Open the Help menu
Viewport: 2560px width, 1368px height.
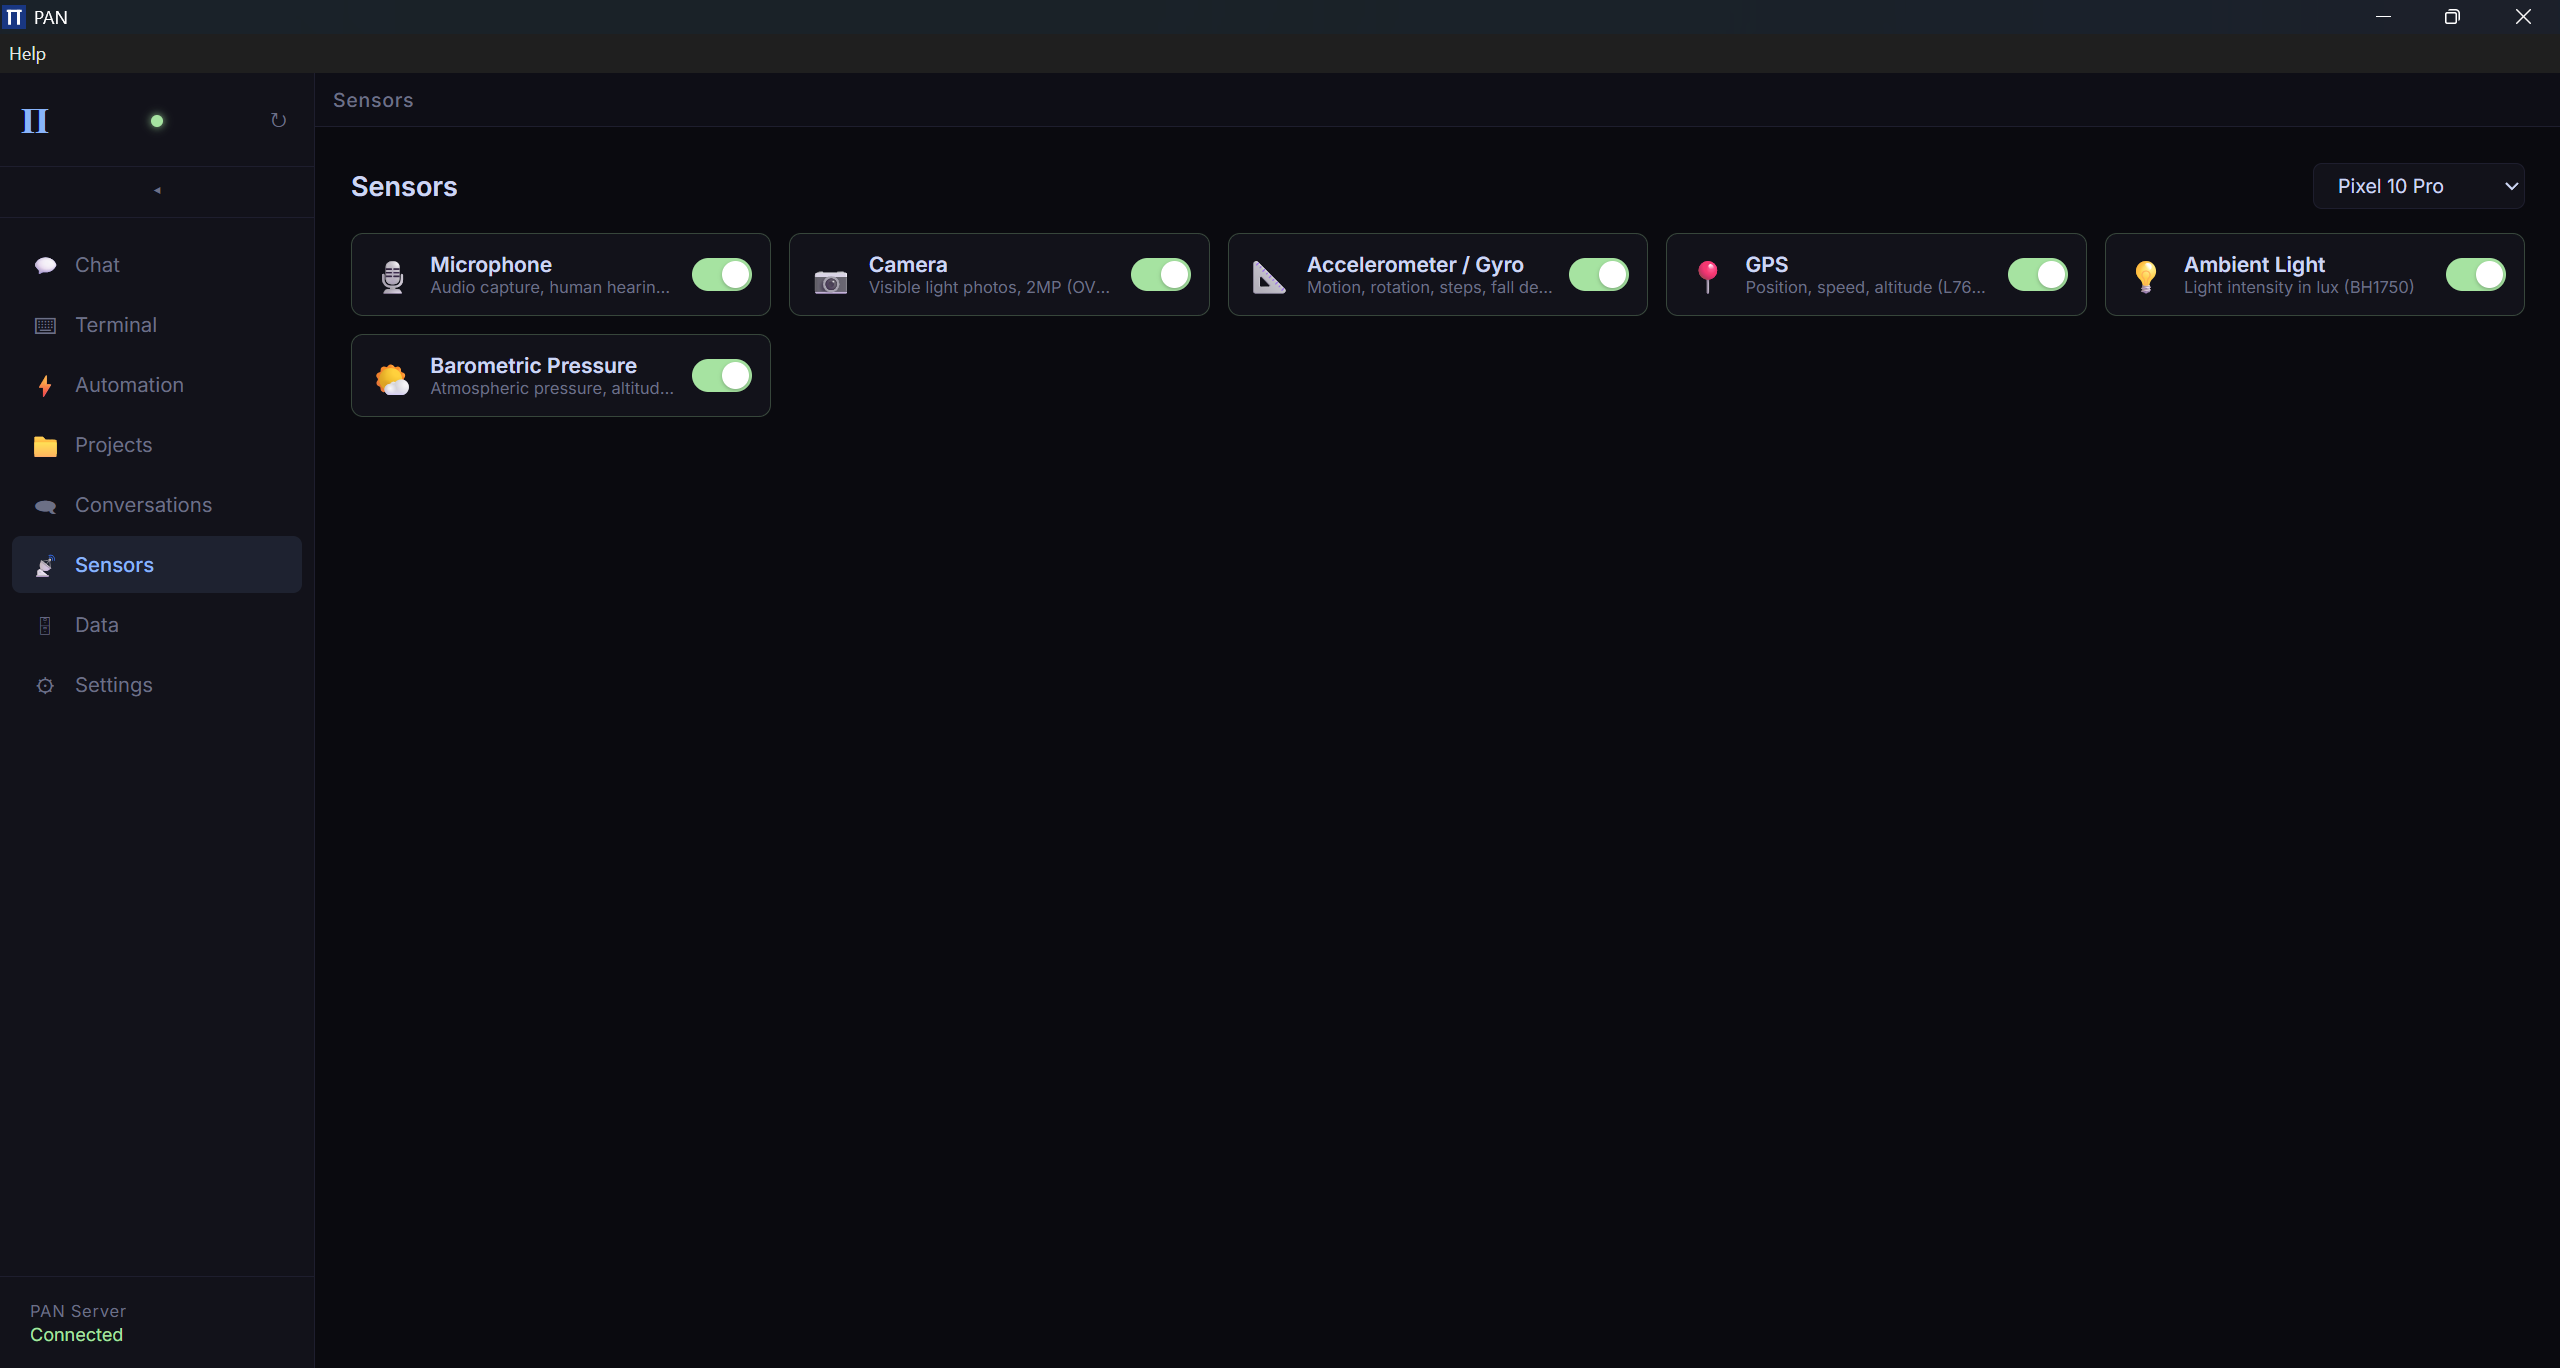click(x=27, y=54)
